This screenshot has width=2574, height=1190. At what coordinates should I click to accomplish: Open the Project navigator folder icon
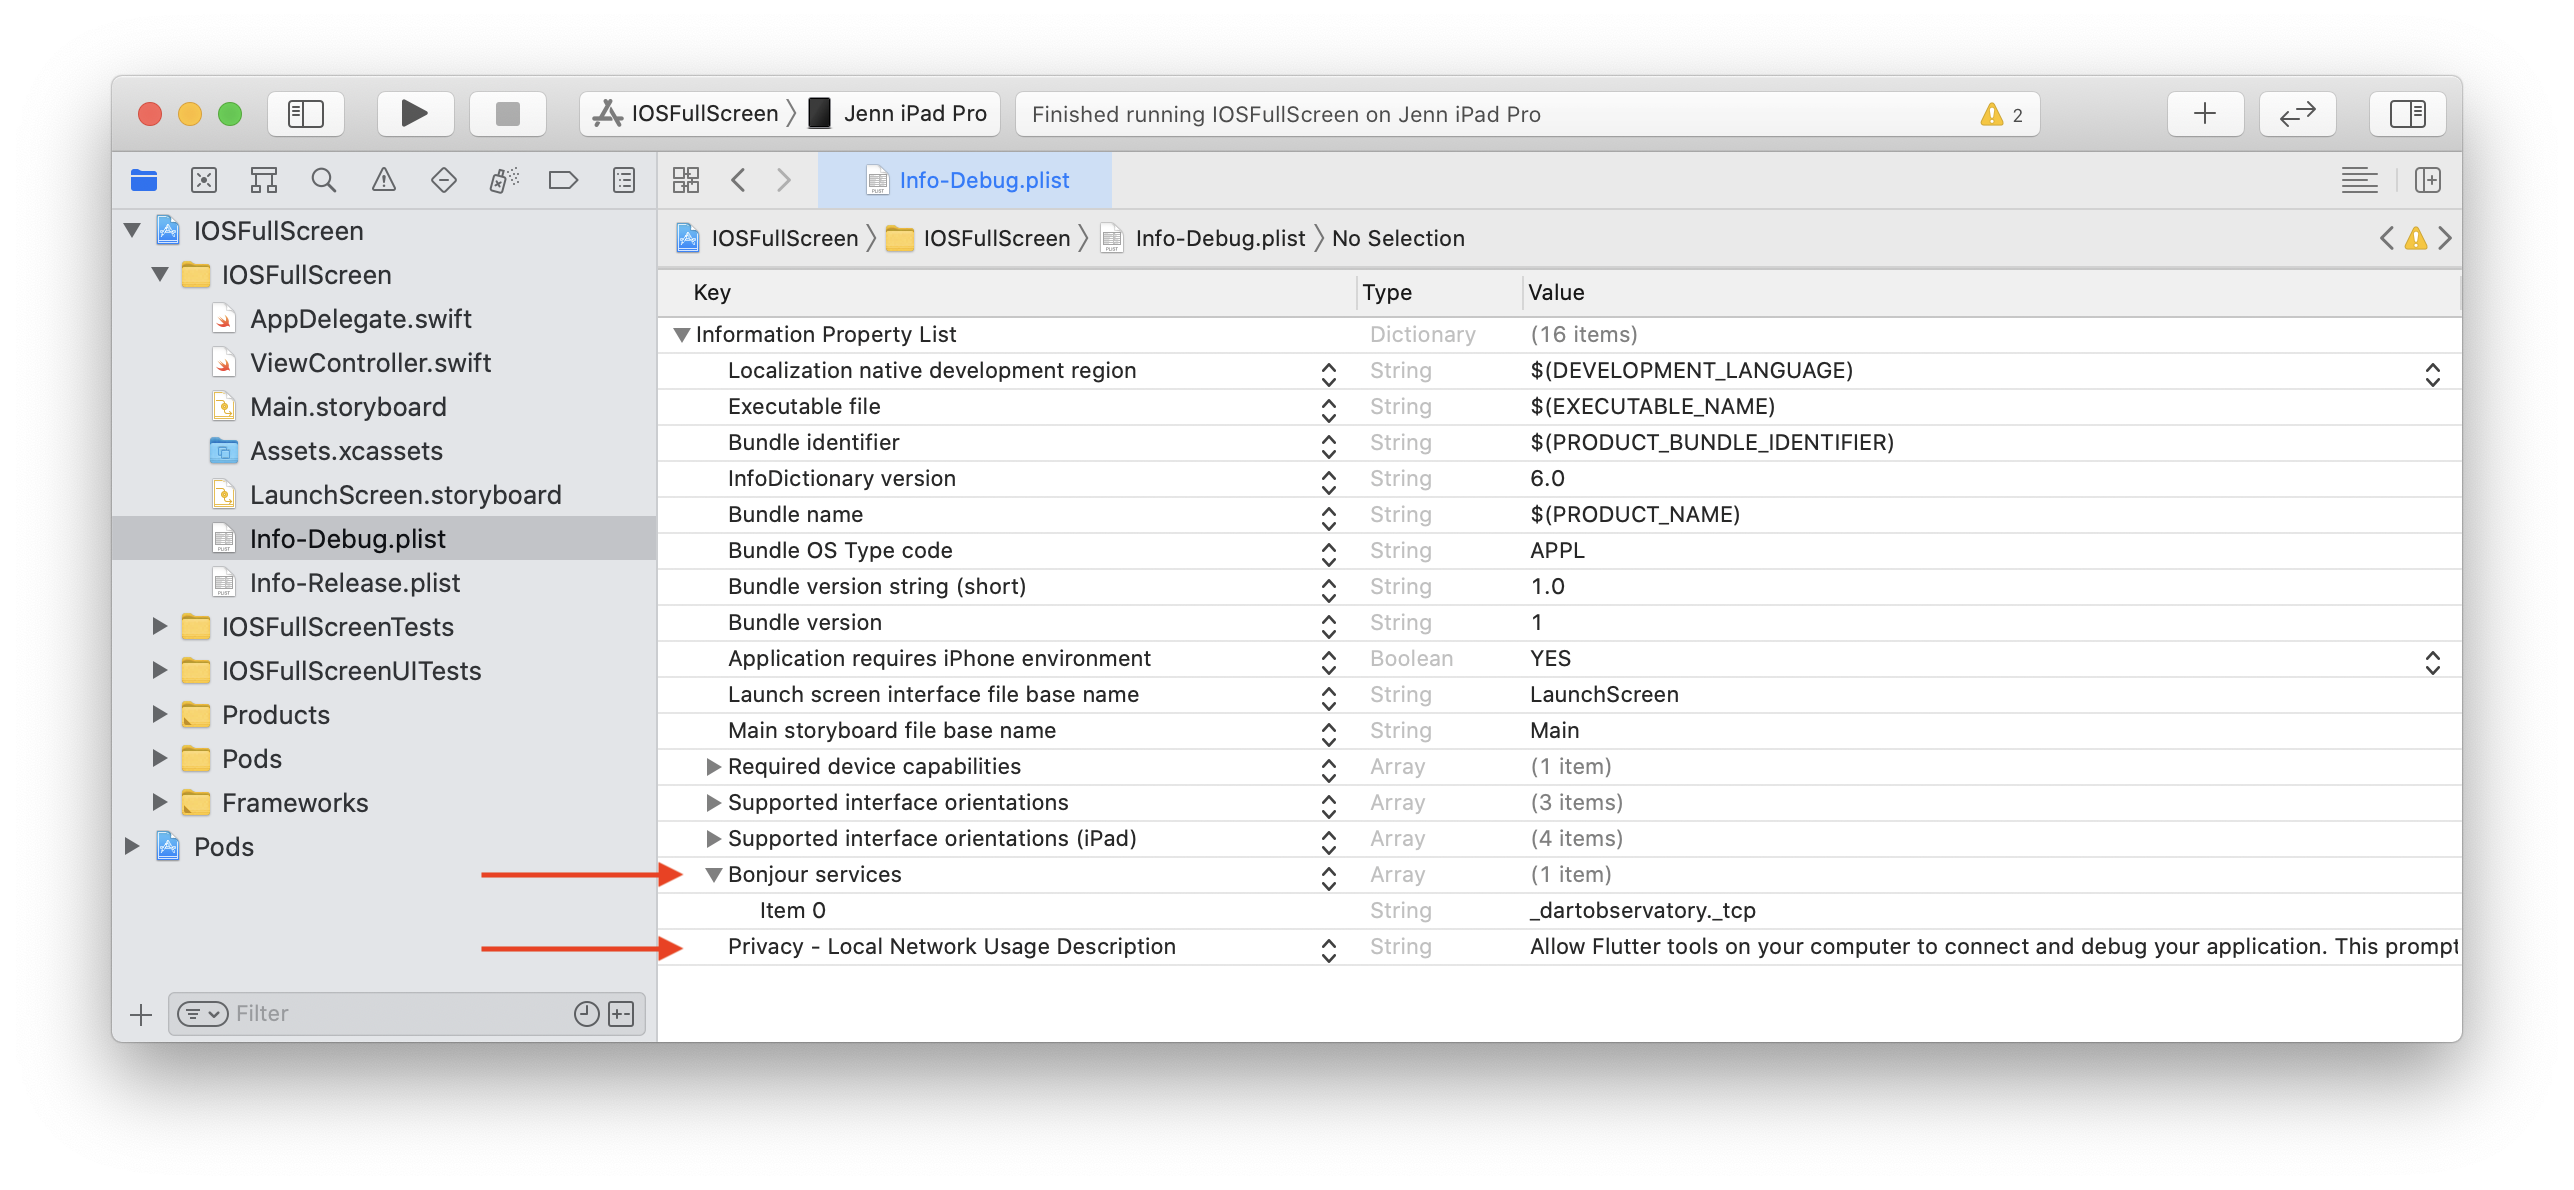click(145, 180)
